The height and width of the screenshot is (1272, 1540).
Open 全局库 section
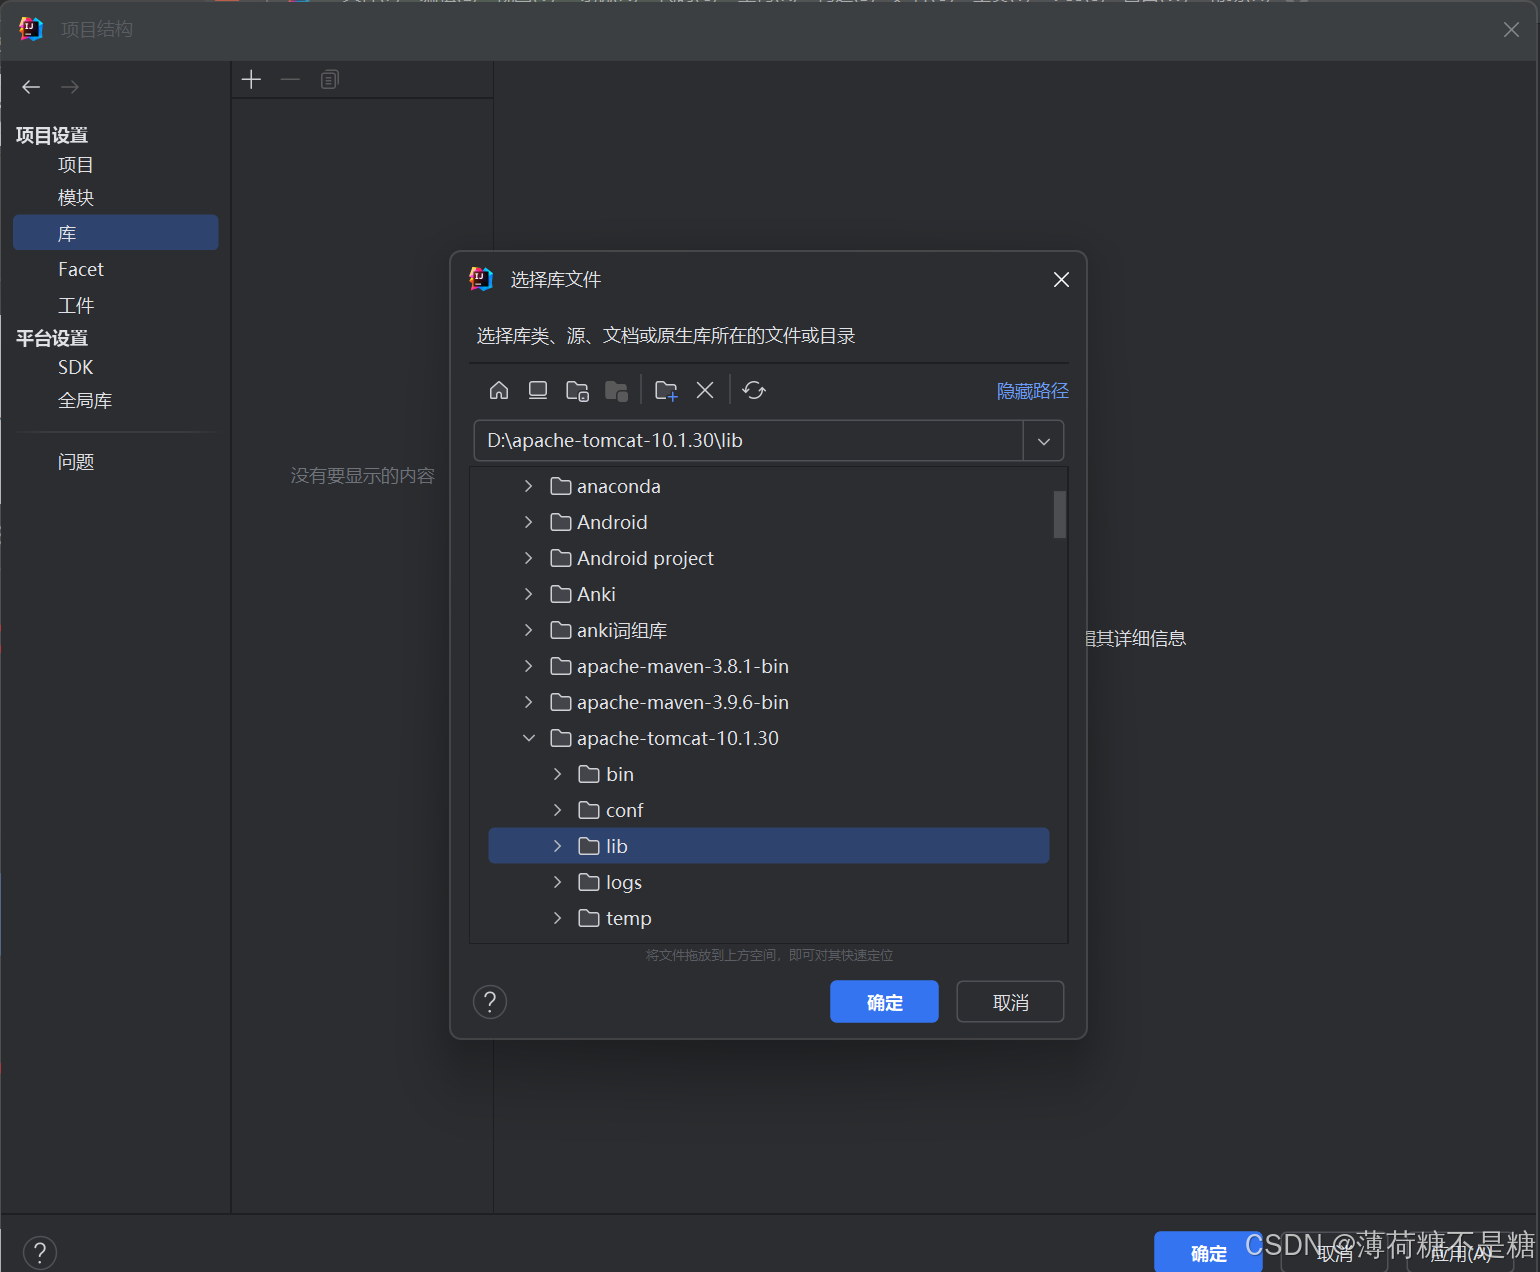(x=85, y=401)
